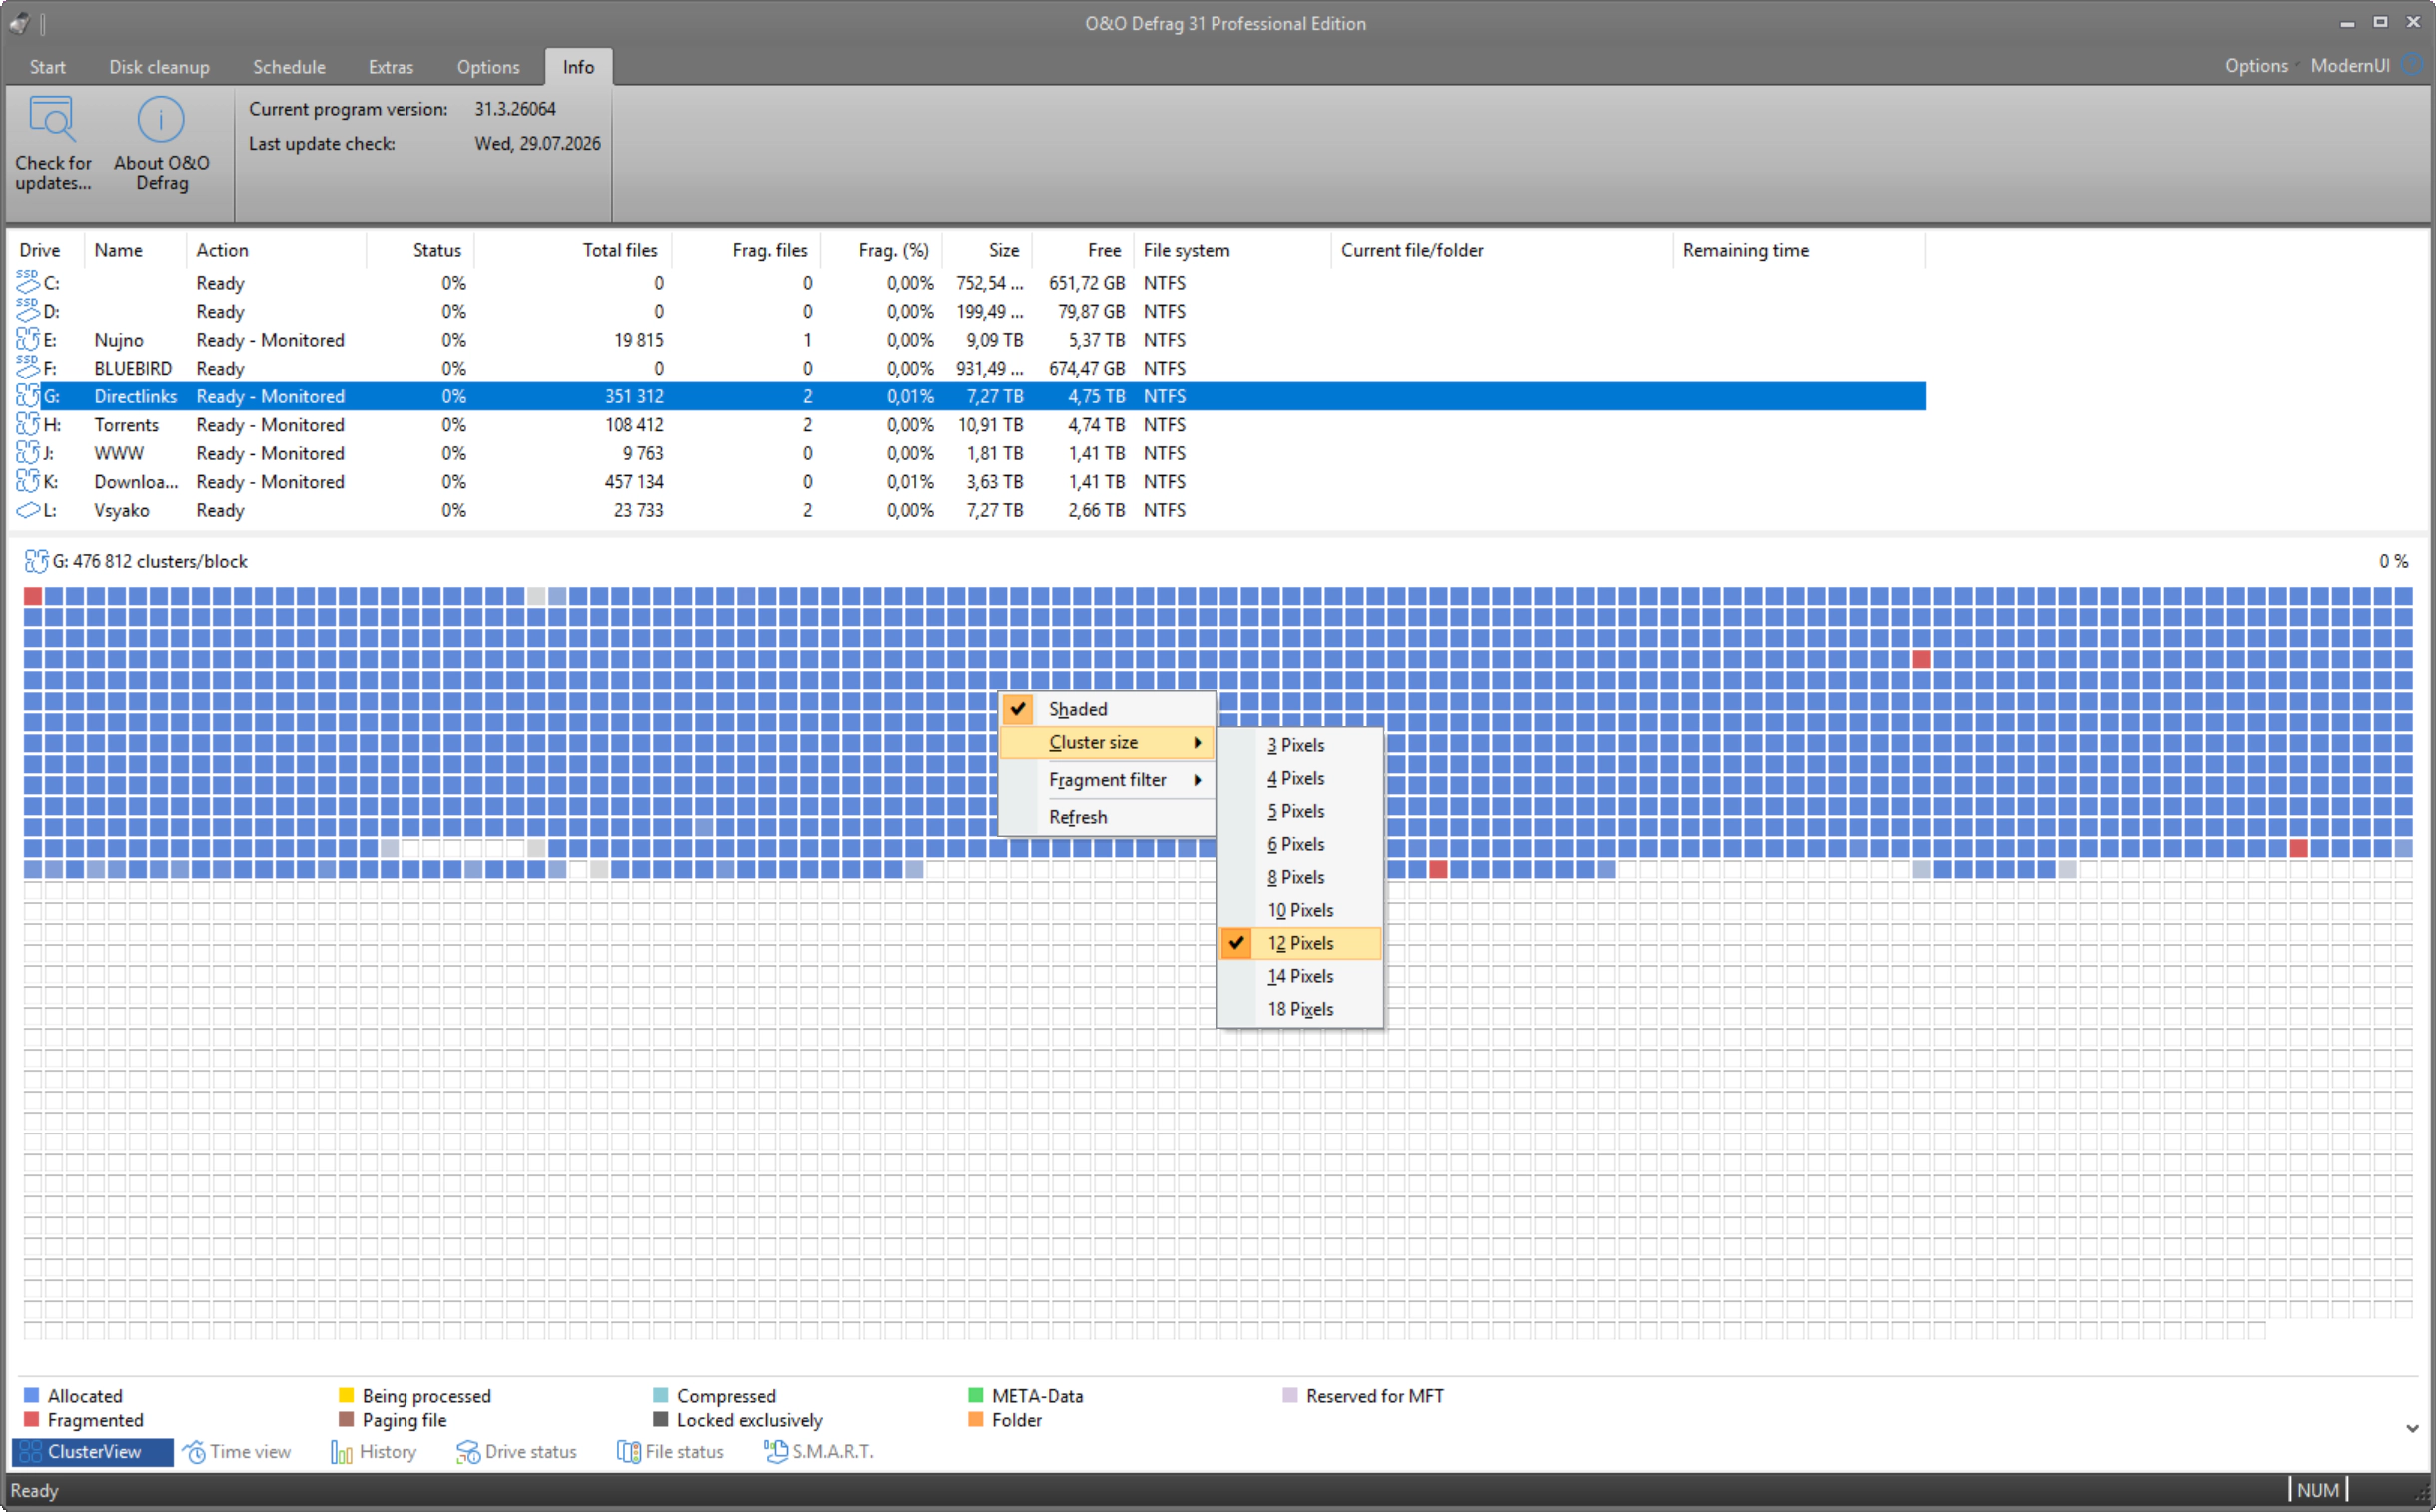
Task: Click the drive icon for J: WWW
Action: pos(28,454)
